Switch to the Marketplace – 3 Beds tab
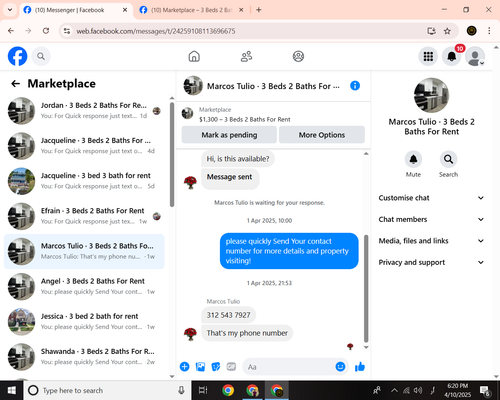The height and width of the screenshot is (400, 500). point(191,10)
